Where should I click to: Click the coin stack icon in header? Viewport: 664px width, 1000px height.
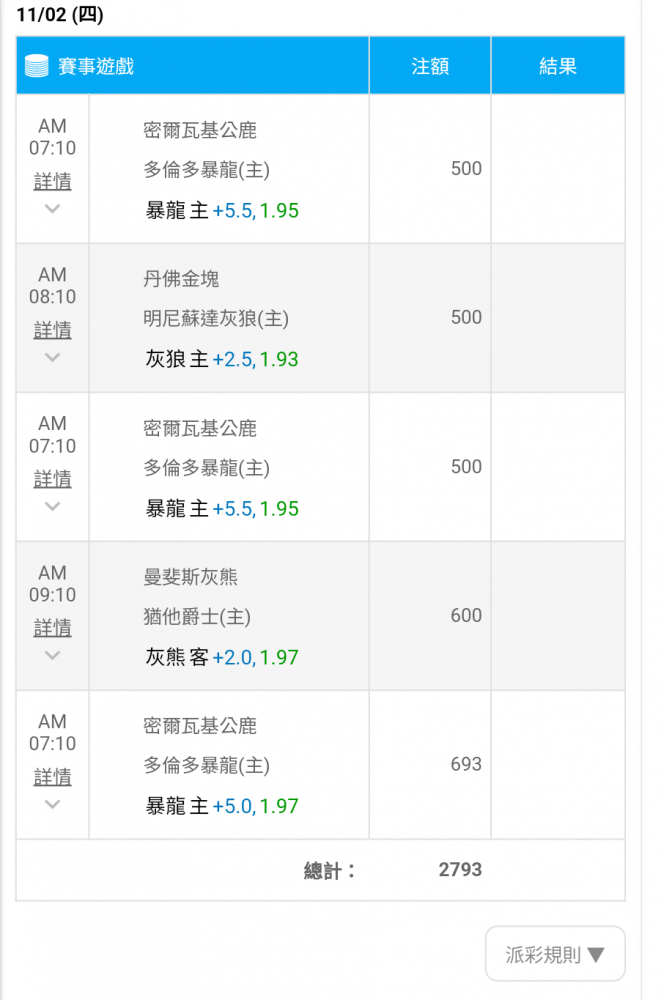tap(36, 66)
